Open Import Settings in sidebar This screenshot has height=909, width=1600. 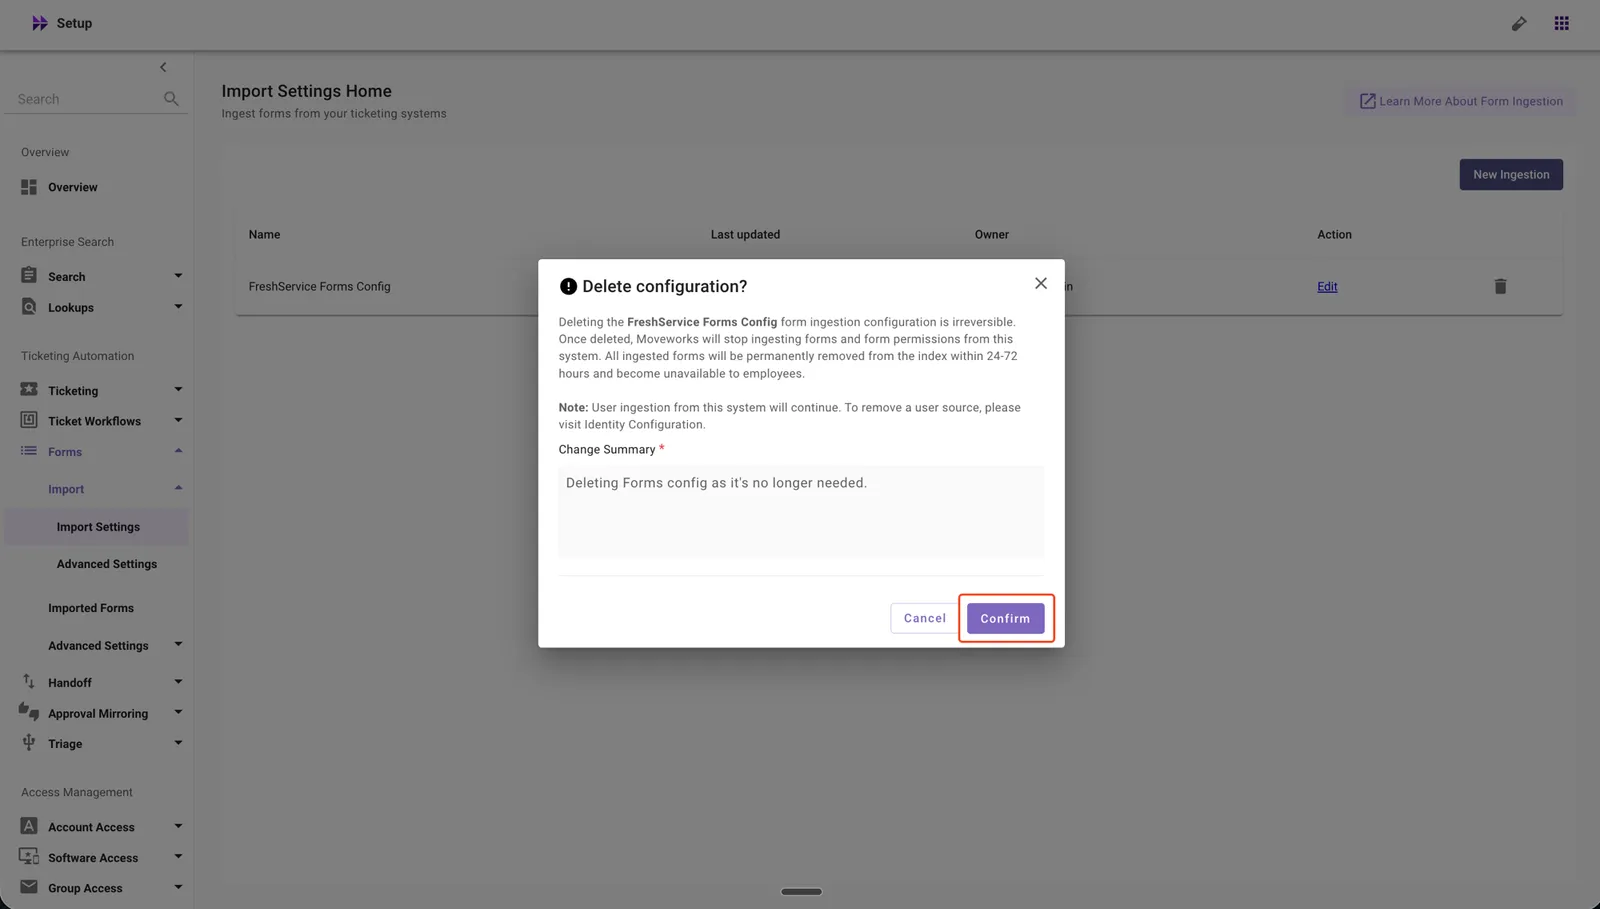coord(96,527)
